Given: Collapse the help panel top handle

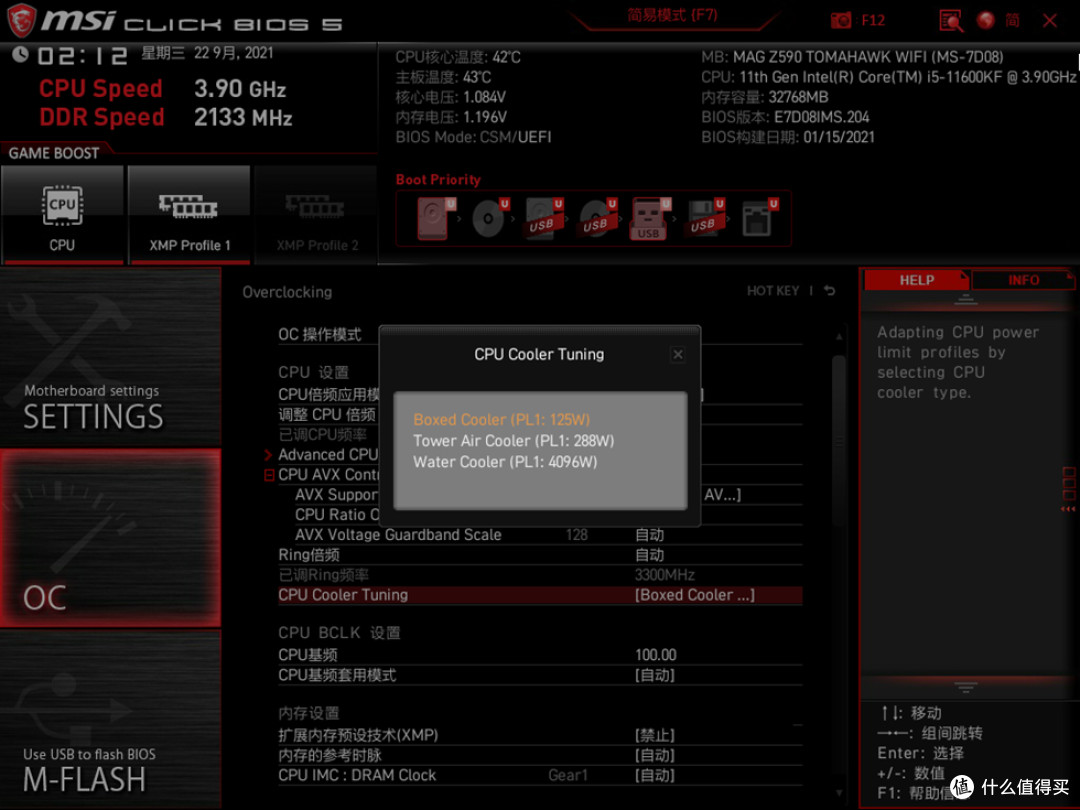Looking at the screenshot, I should coord(966,300).
